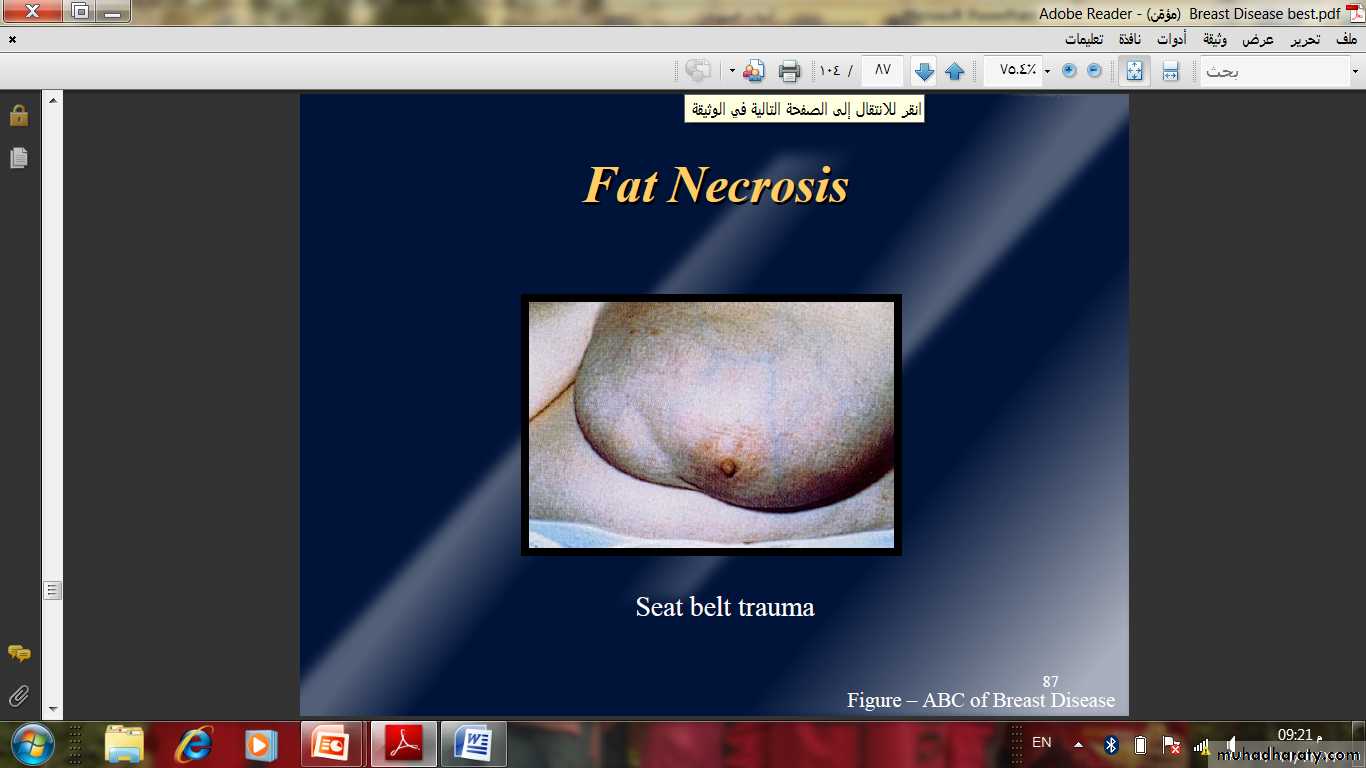Open the security lock panel in sidebar

[18, 115]
